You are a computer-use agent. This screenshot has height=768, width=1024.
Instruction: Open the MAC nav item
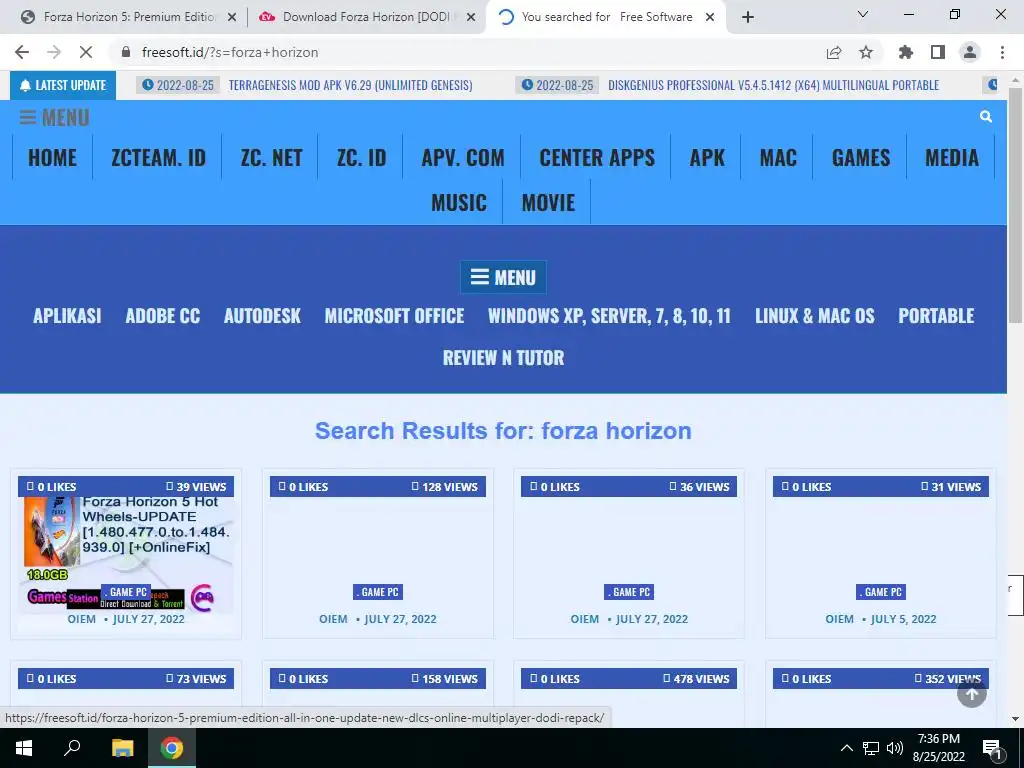(x=778, y=157)
